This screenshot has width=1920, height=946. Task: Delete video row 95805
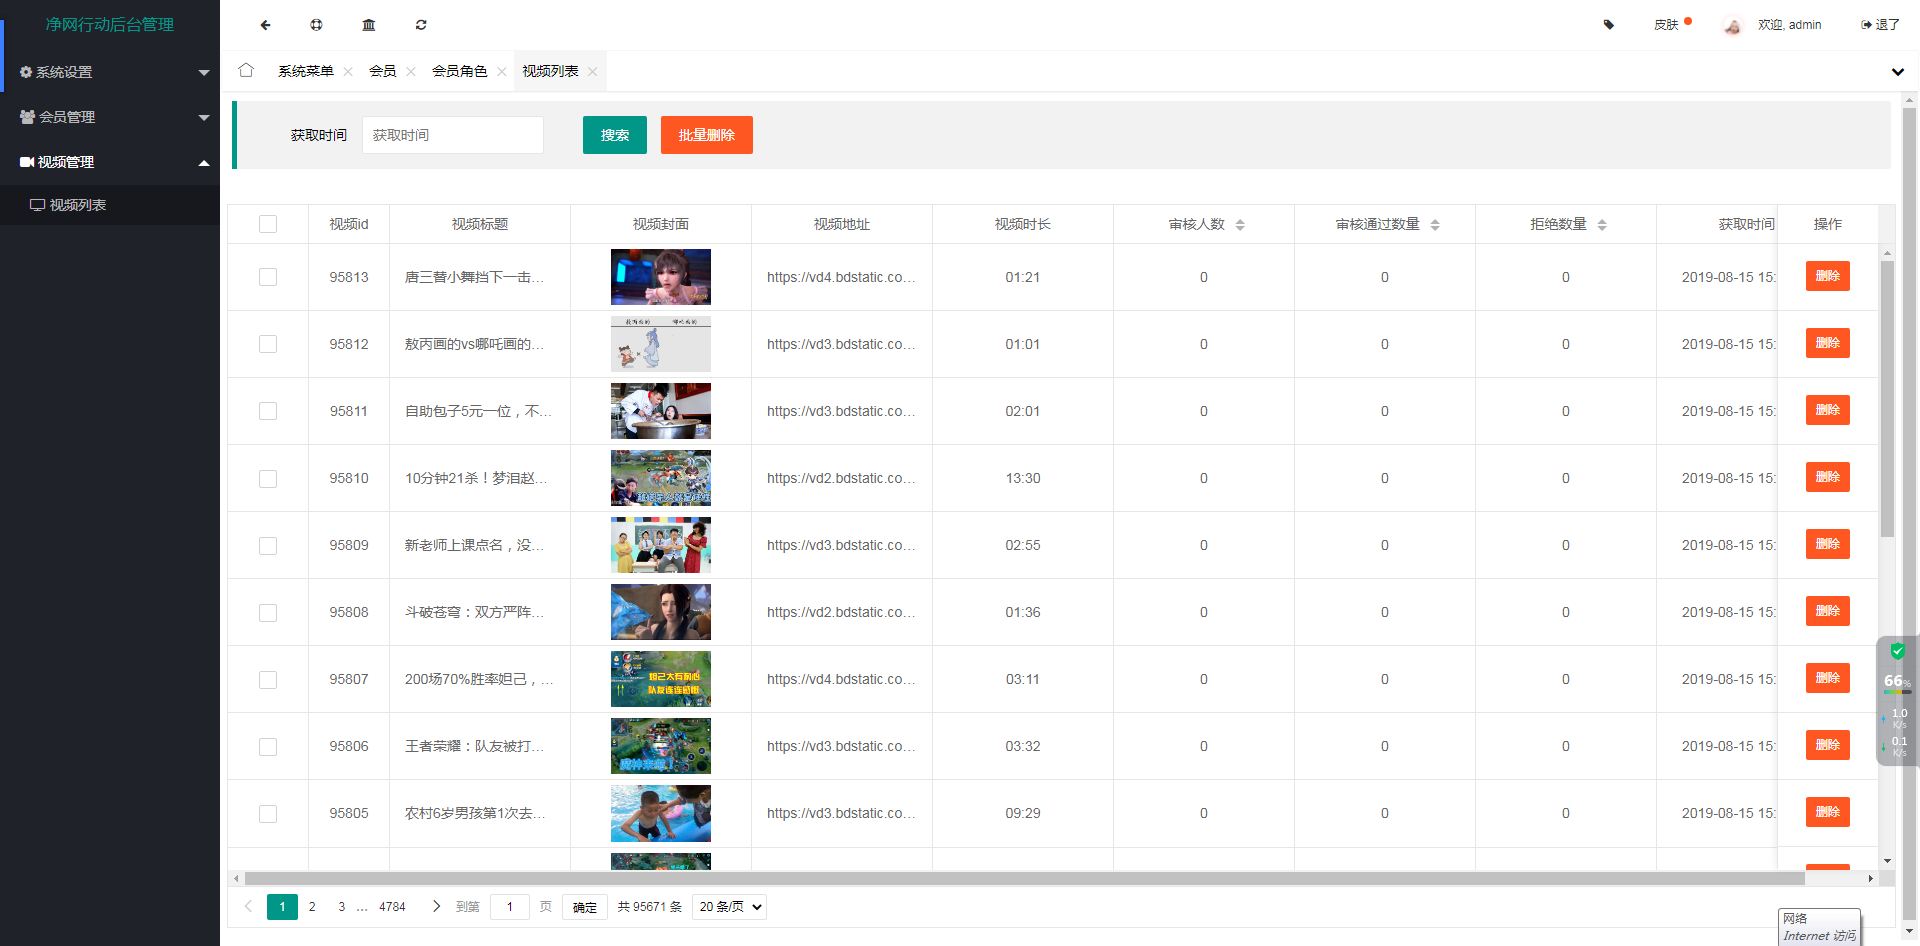[x=1828, y=812]
